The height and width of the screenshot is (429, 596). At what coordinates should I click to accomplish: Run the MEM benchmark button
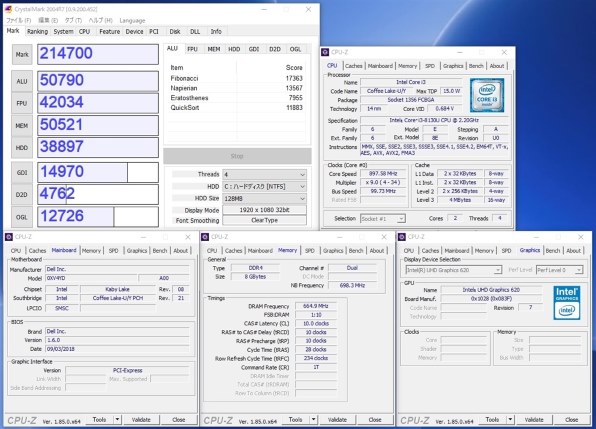pyautogui.click(x=22, y=125)
